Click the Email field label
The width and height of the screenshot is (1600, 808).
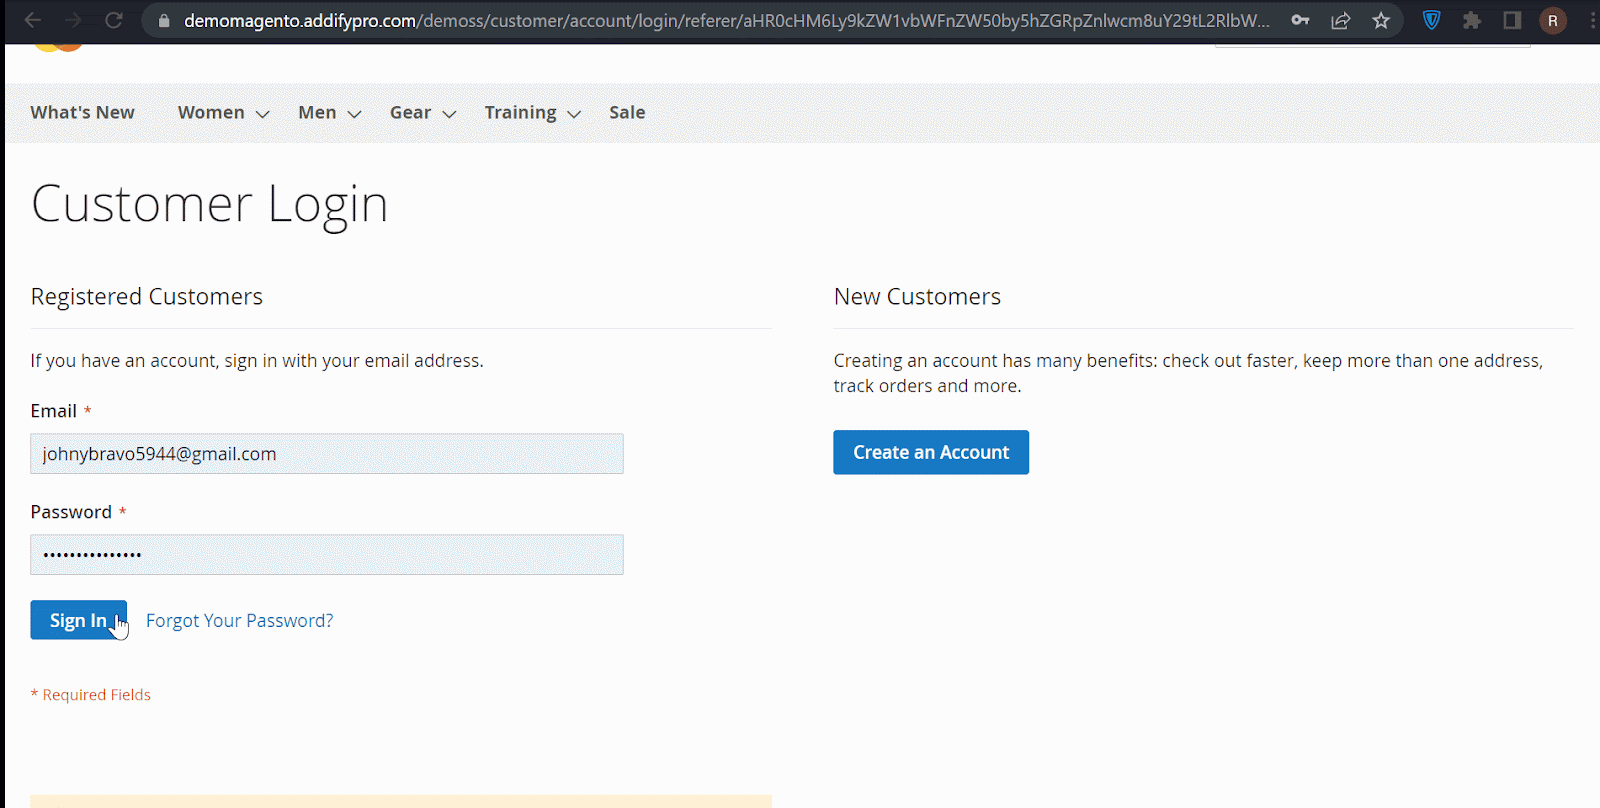tap(54, 411)
